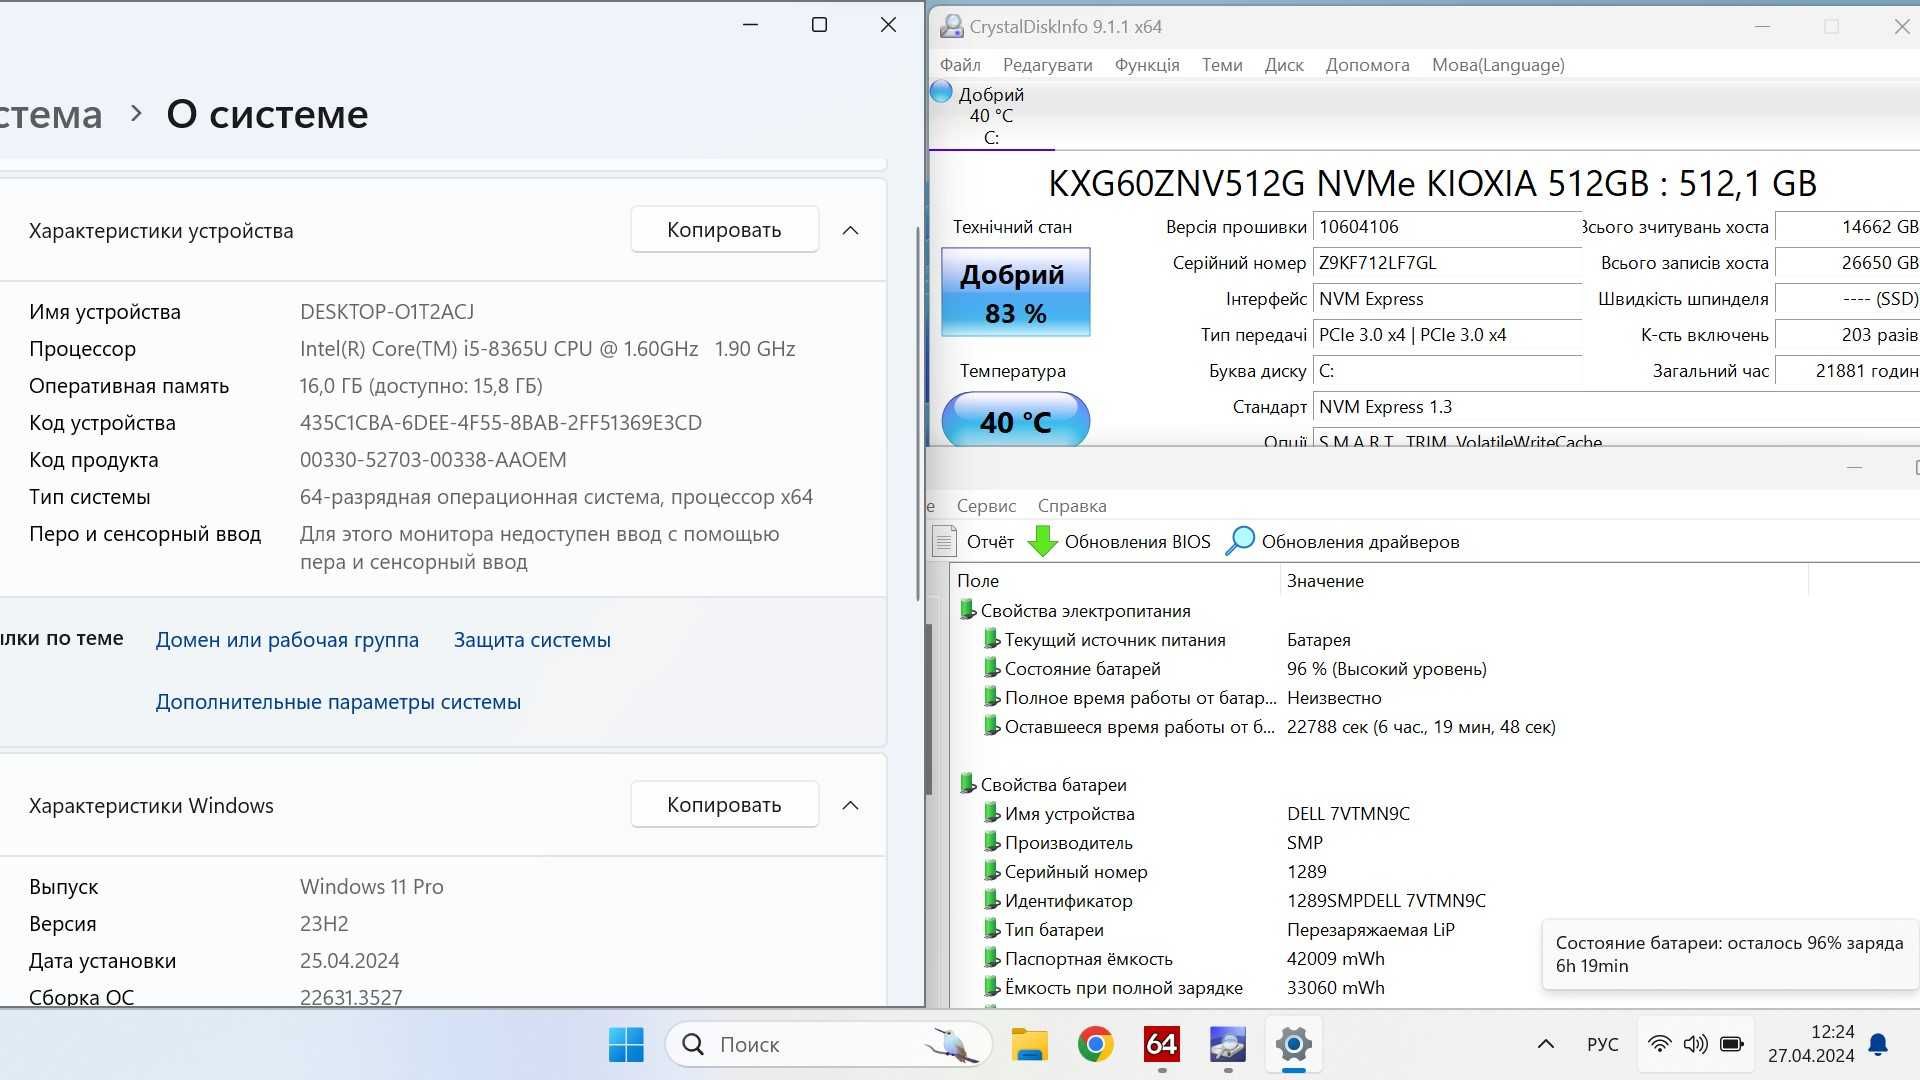Image resolution: width=1920 pixels, height=1080 pixels.
Task: Open CrystalDiskInfo Редагувати menu
Action: click(x=1047, y=65)
